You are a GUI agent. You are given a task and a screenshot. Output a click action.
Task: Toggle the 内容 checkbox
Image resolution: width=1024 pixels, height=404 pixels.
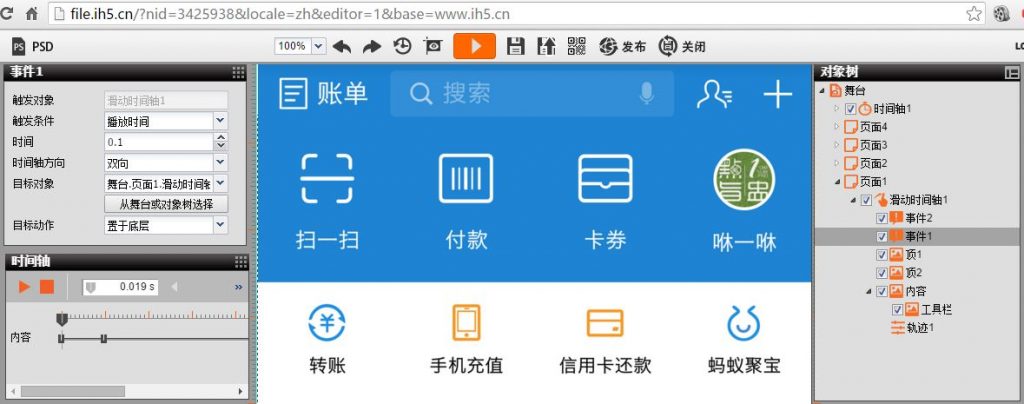881,291
